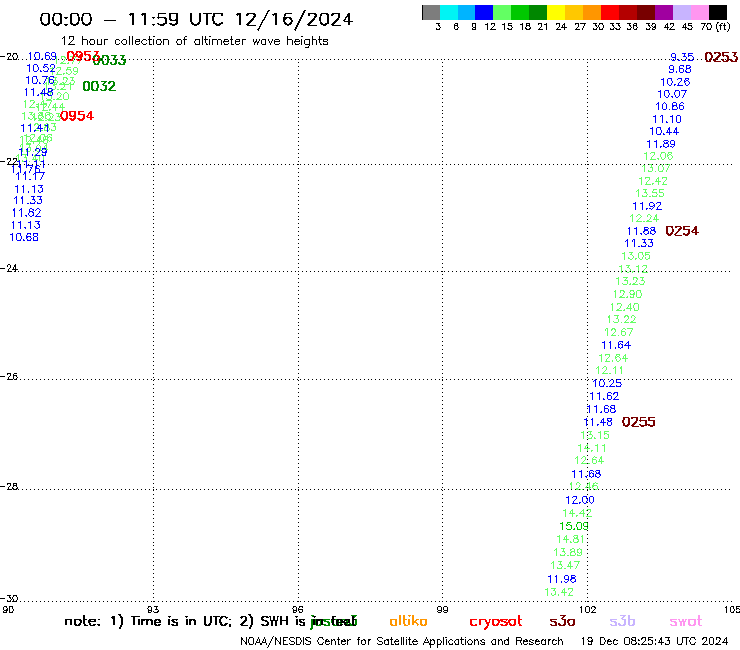Image resolution: width=740 pixels, height=650 pixels.
Task: Click the wave height value 13.89
Action: [x=568, y=552]
